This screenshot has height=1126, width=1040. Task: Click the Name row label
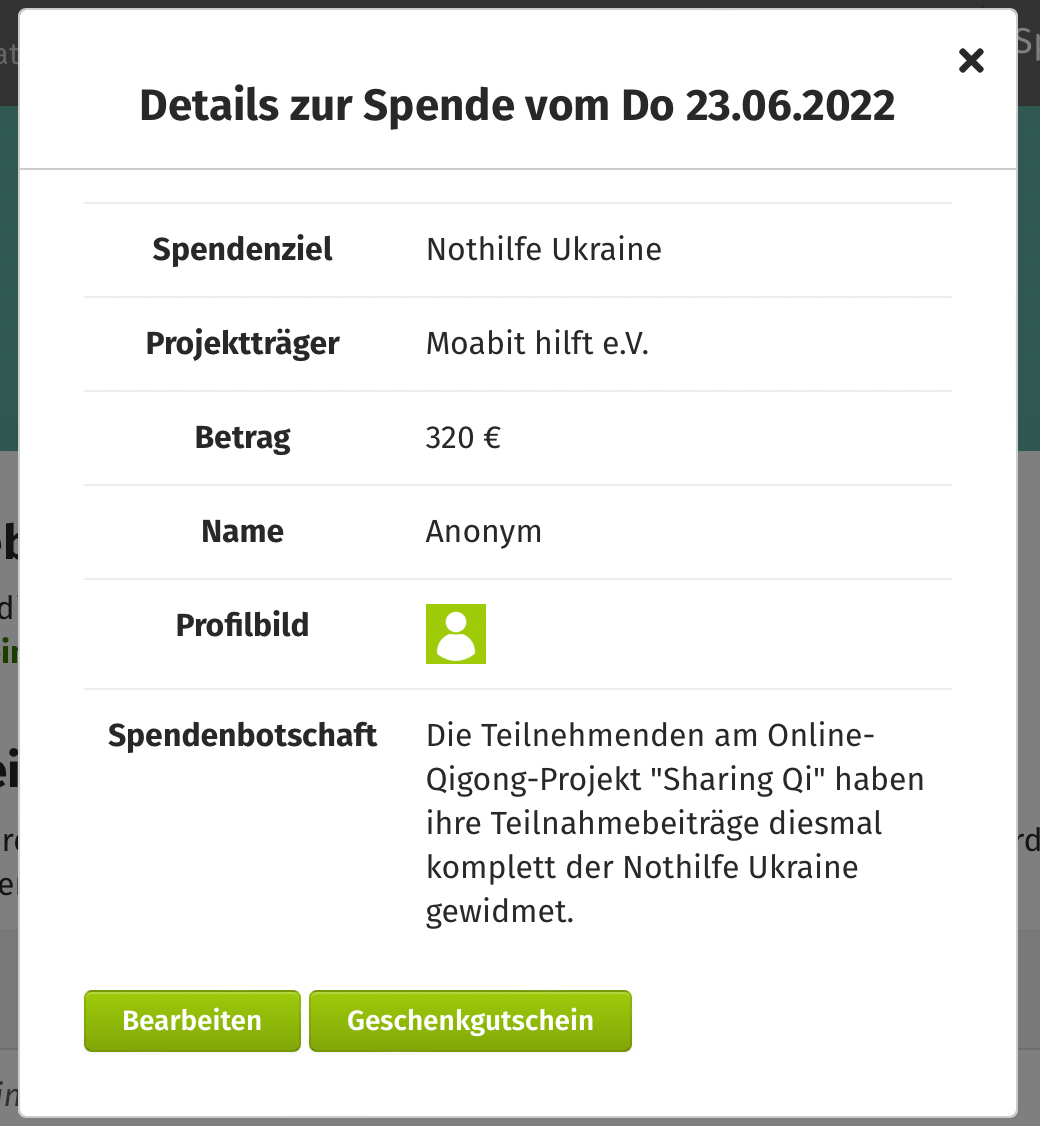[242, 532]
